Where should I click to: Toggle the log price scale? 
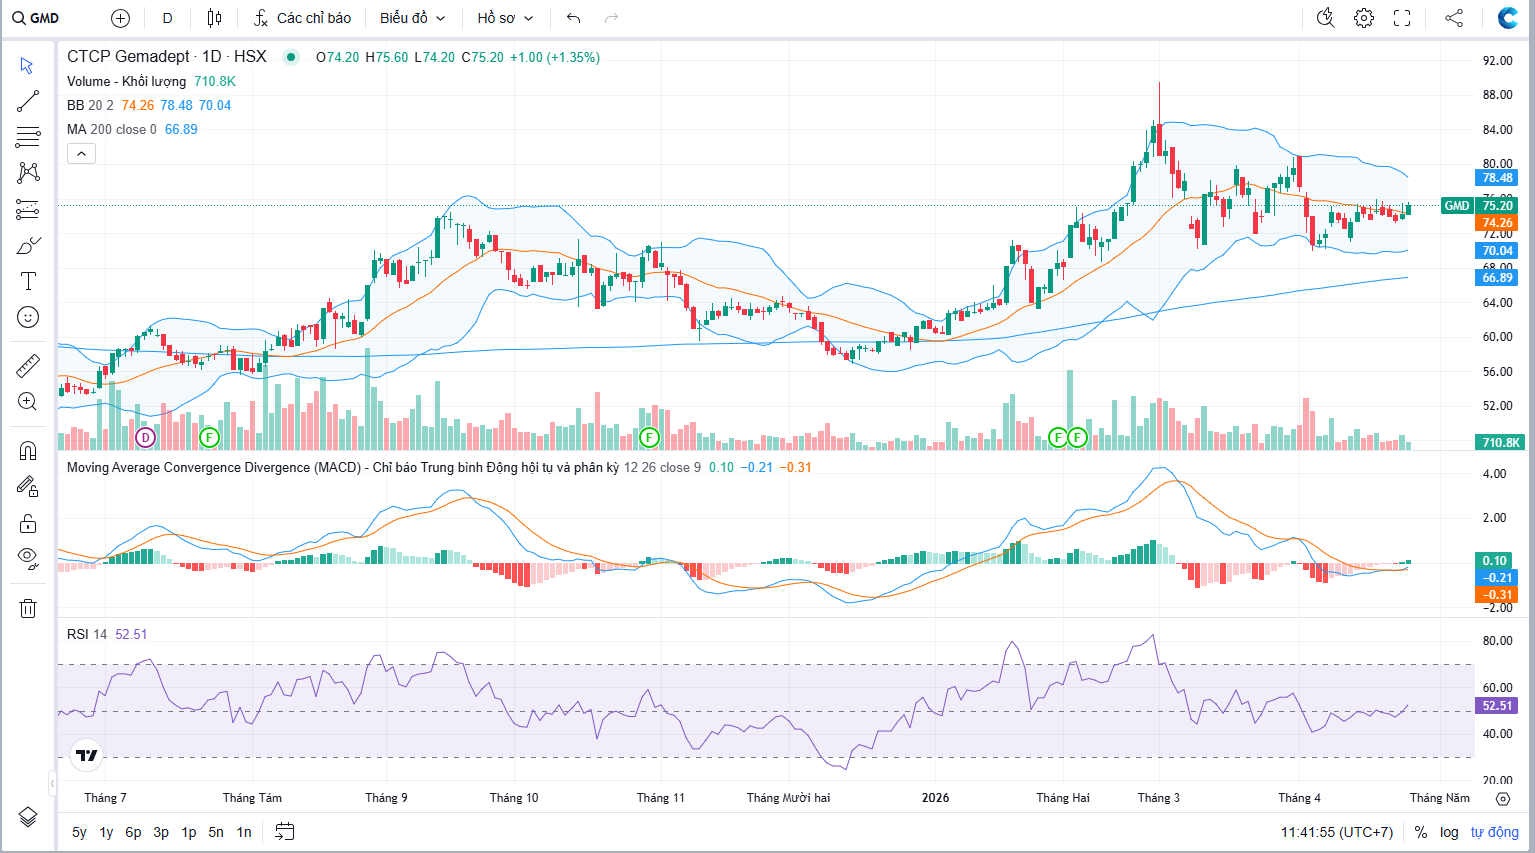(1449, 832)
